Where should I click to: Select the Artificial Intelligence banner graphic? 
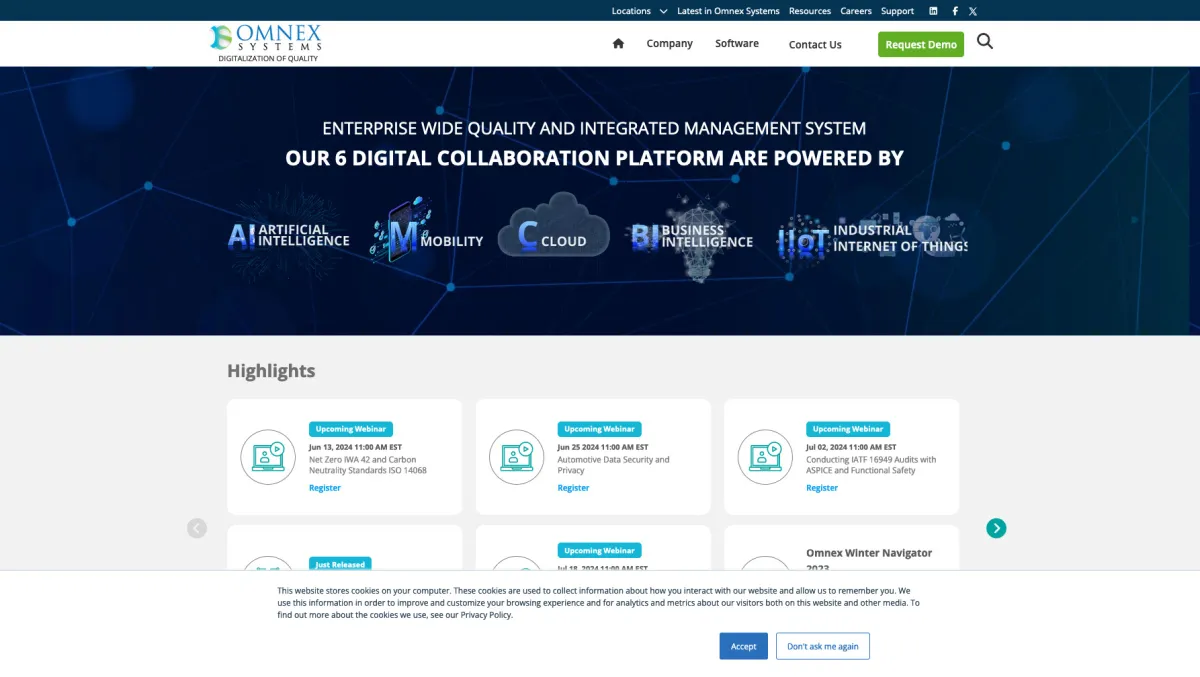pos(289,236)
